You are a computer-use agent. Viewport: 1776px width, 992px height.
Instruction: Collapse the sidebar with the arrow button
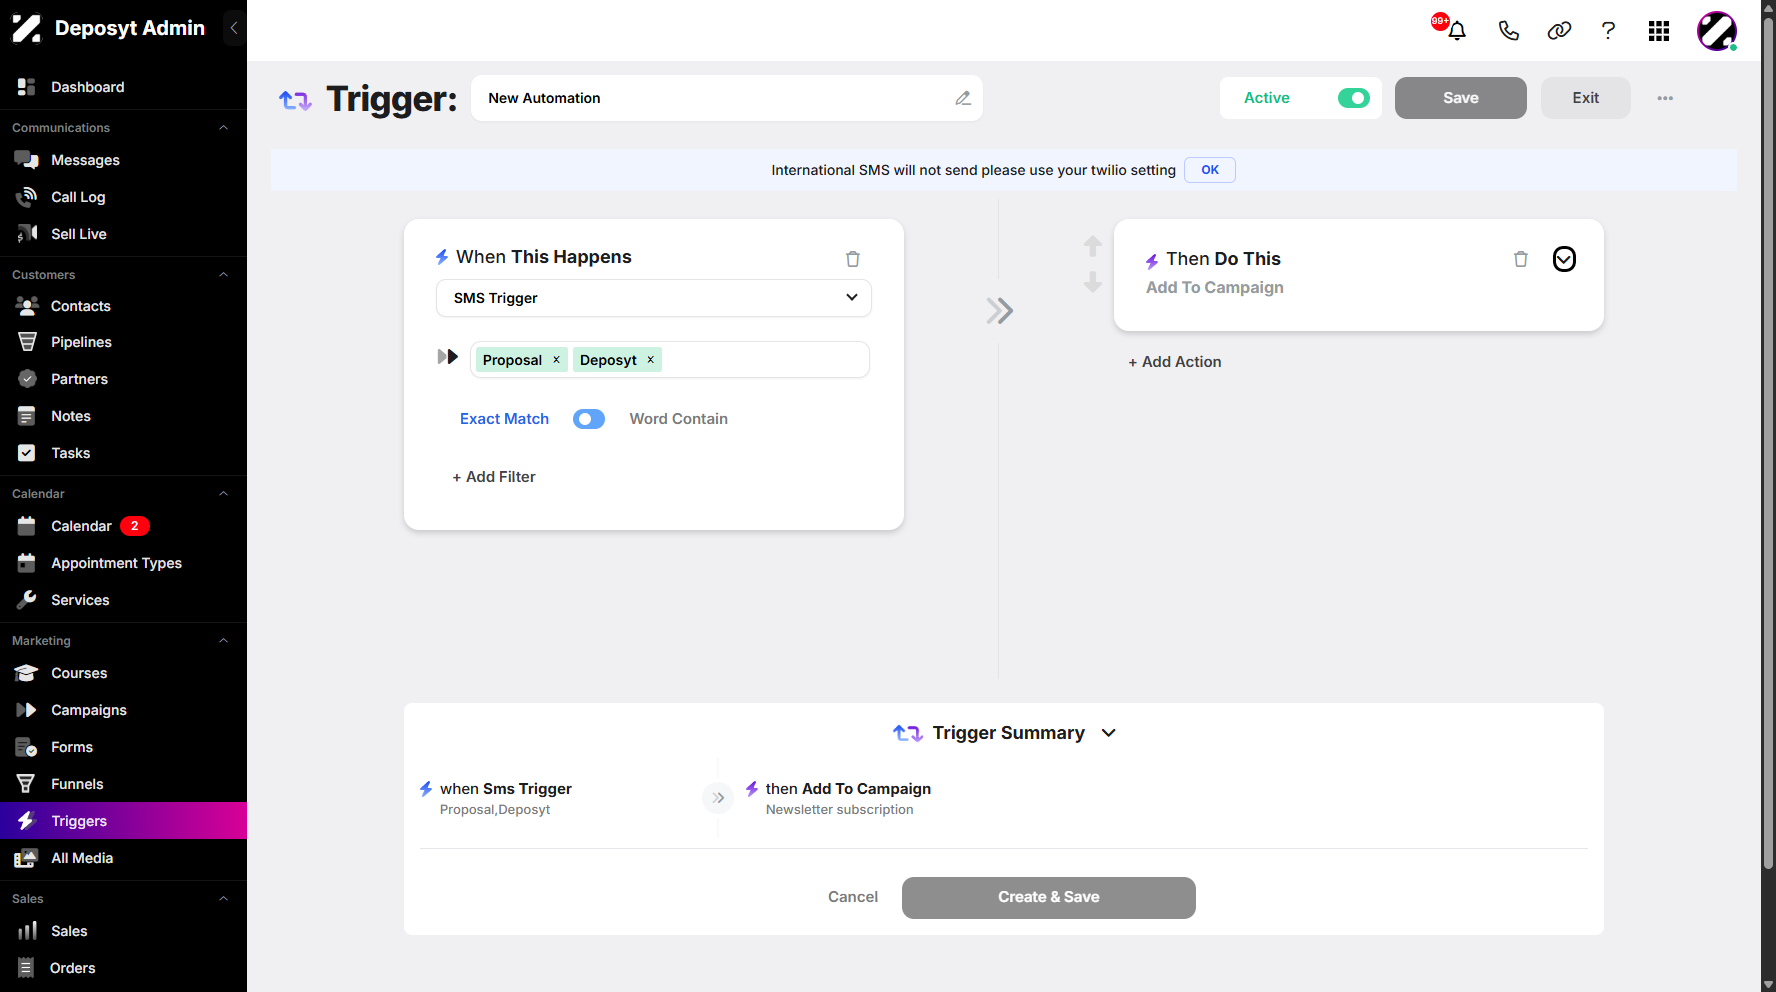click(234, 28)
